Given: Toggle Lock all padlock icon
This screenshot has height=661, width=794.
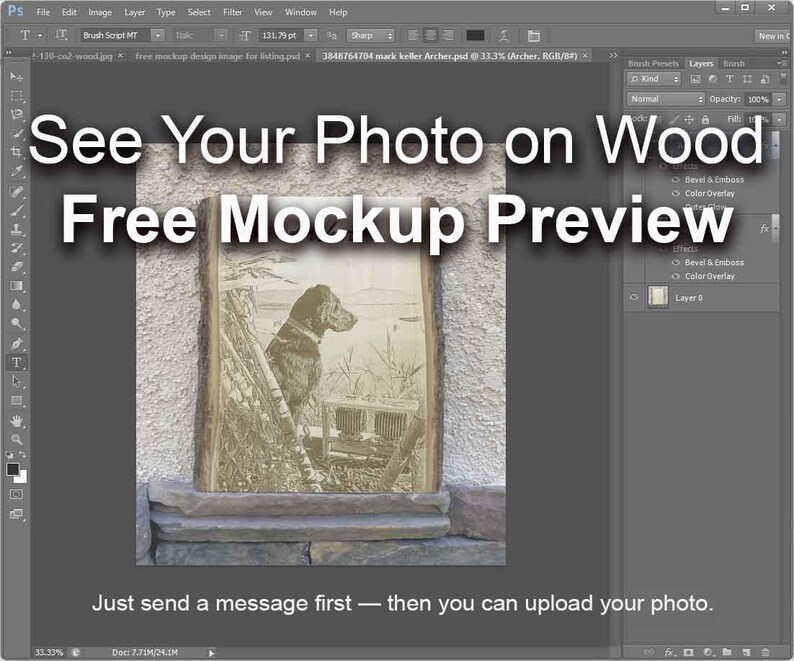Looking at the screenshot, I should pyautogui.click(x=705, y=120).
